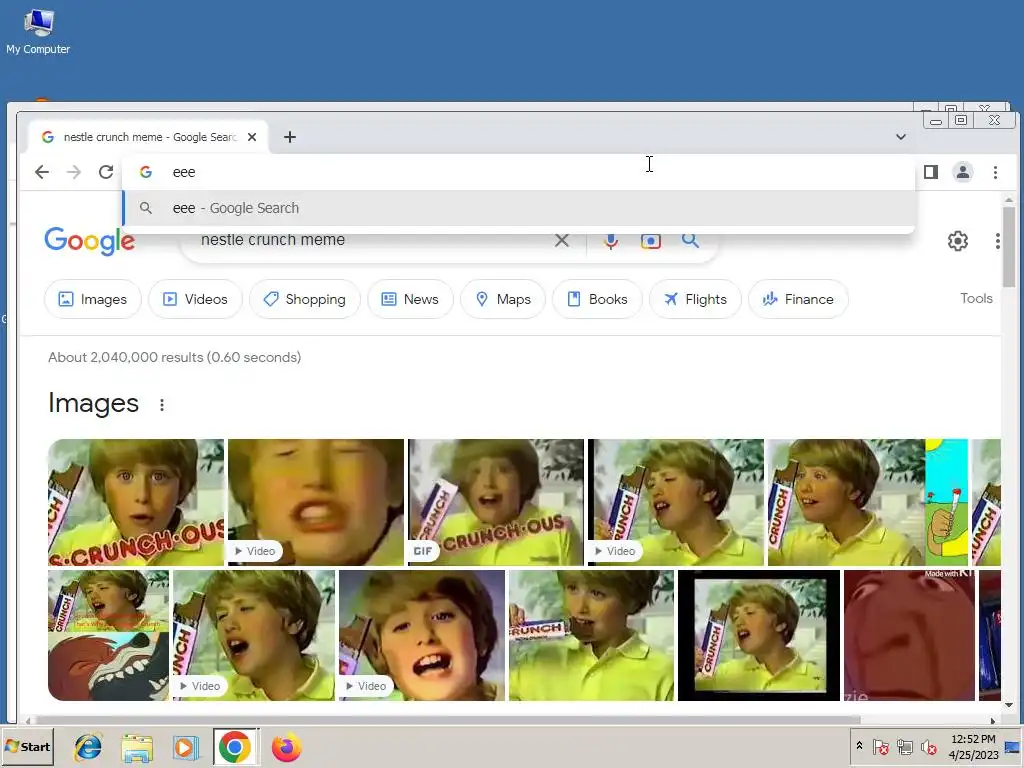Open Google quick settings gear
The image size is (1024, 768).
point(957,241)
